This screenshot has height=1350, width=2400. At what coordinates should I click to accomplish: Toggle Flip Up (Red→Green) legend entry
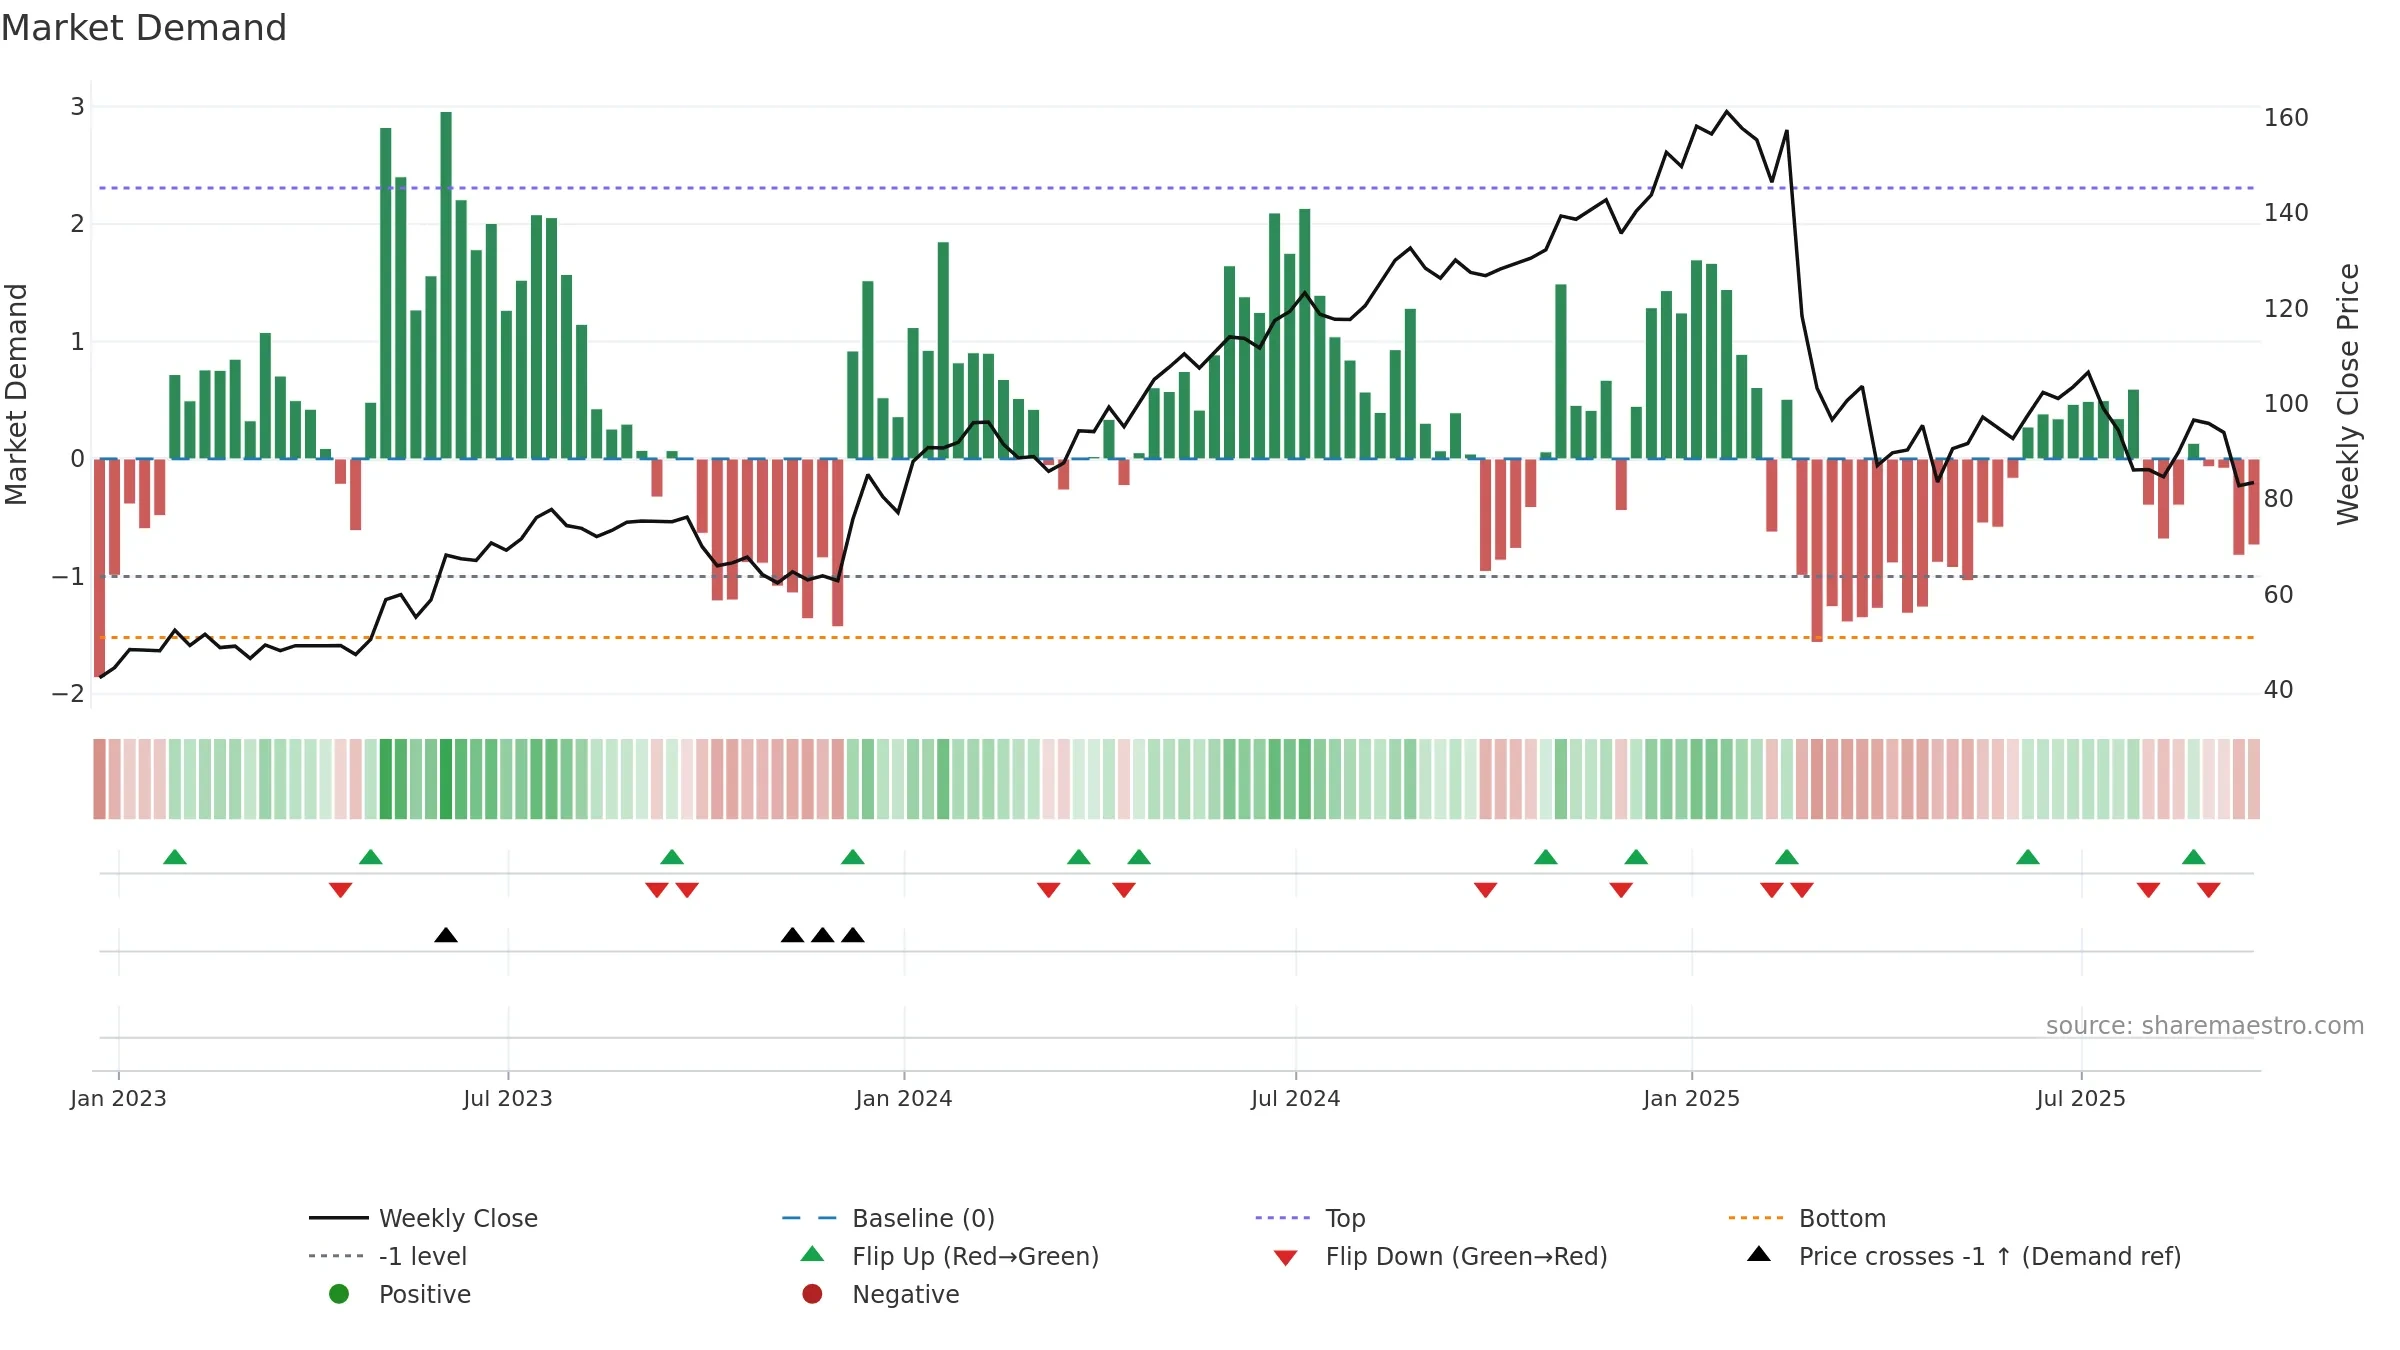coord(950,1256)
